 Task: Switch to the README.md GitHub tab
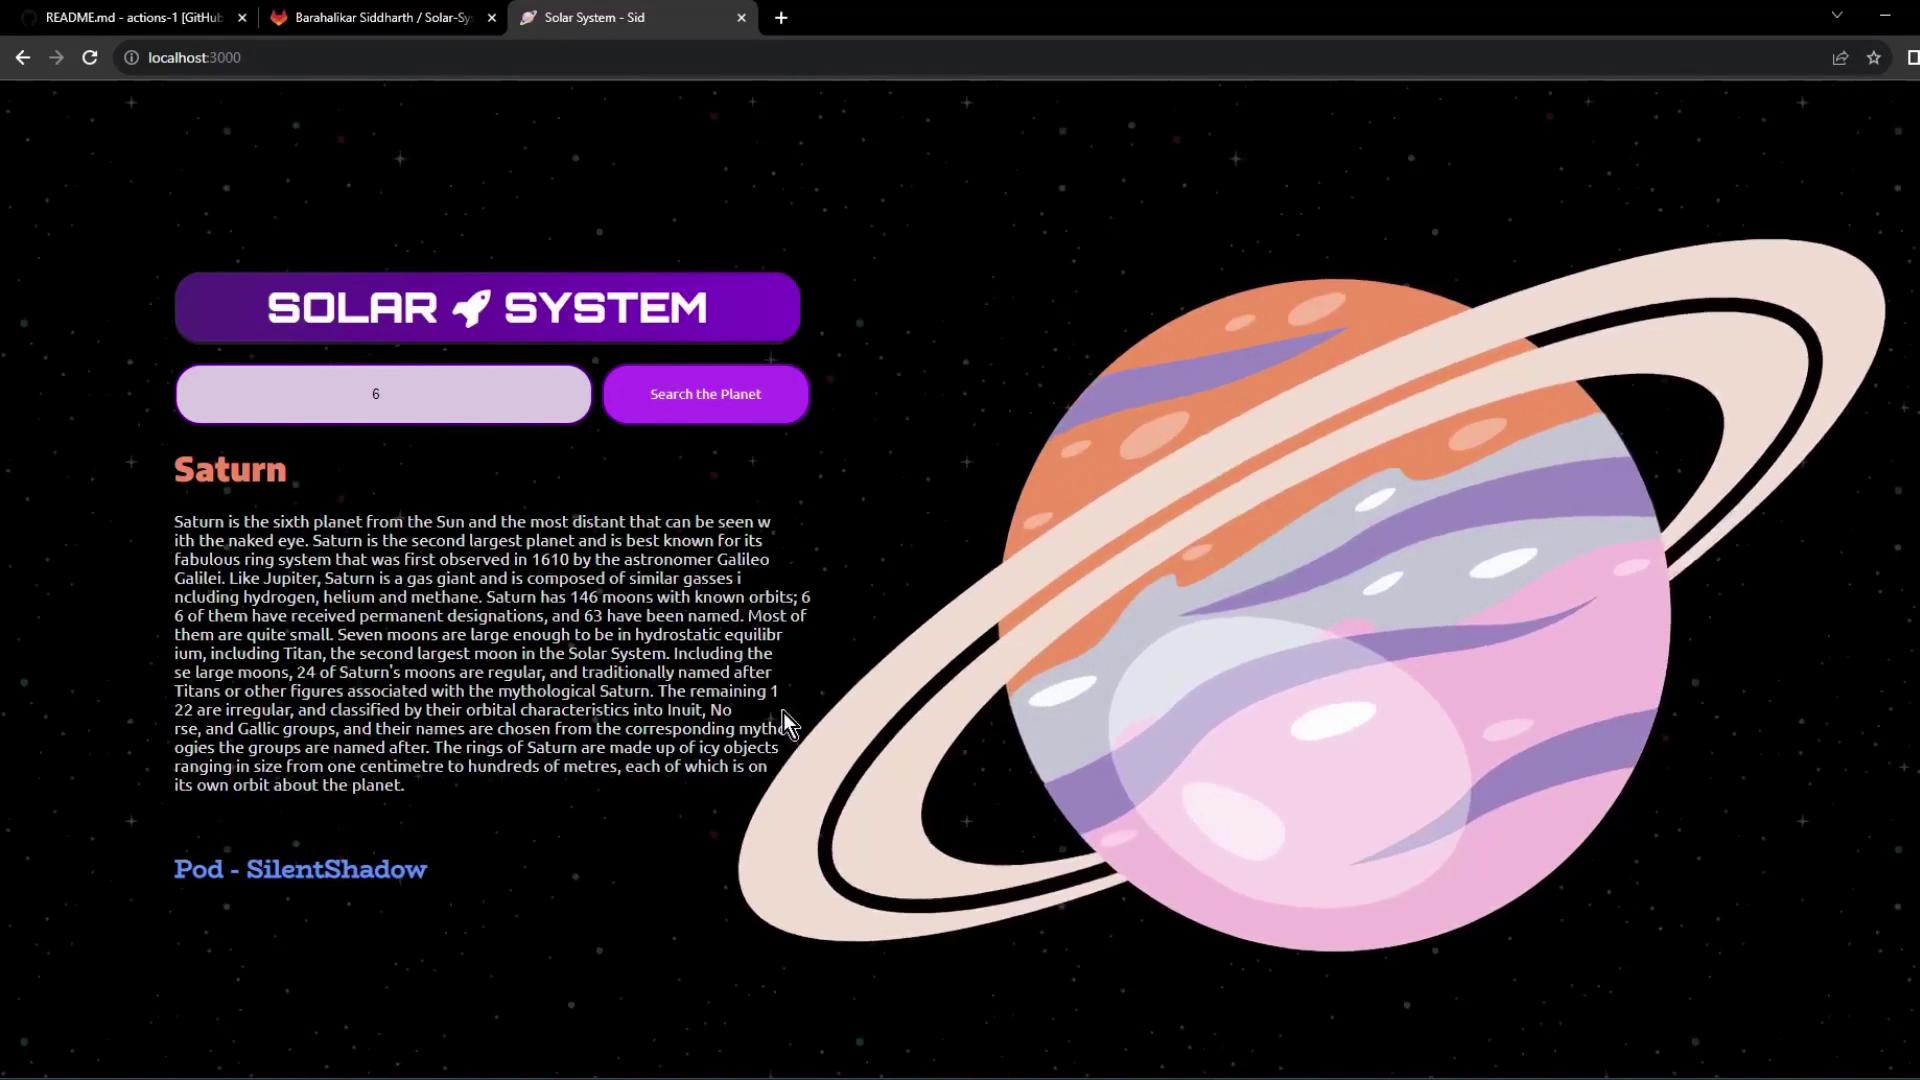[x=133, y=18]
